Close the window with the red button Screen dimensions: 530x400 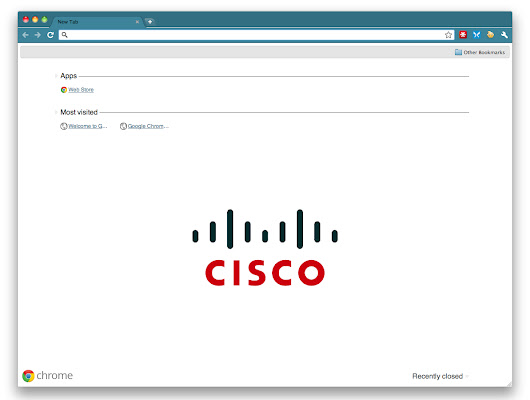26,20
